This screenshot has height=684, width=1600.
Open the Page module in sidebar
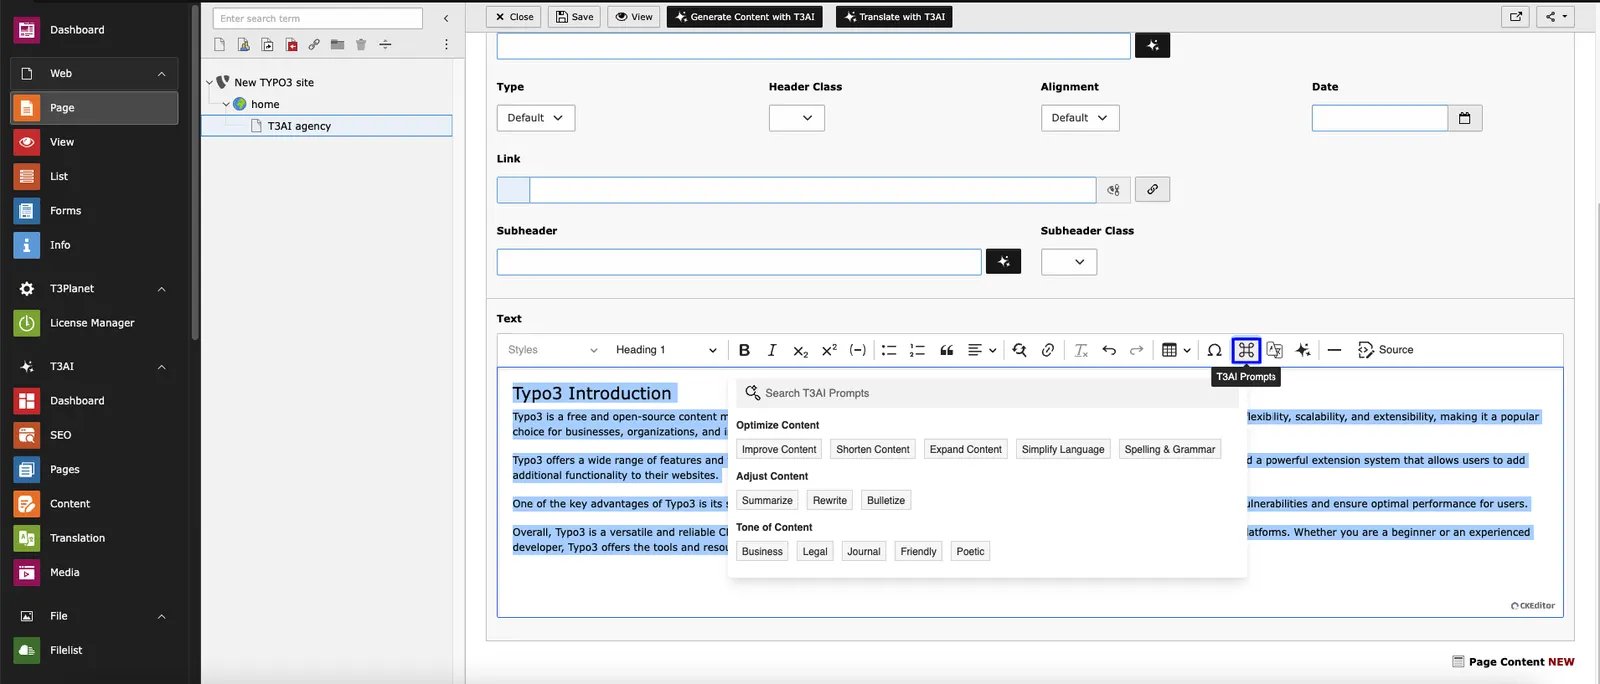click(94, 108)
